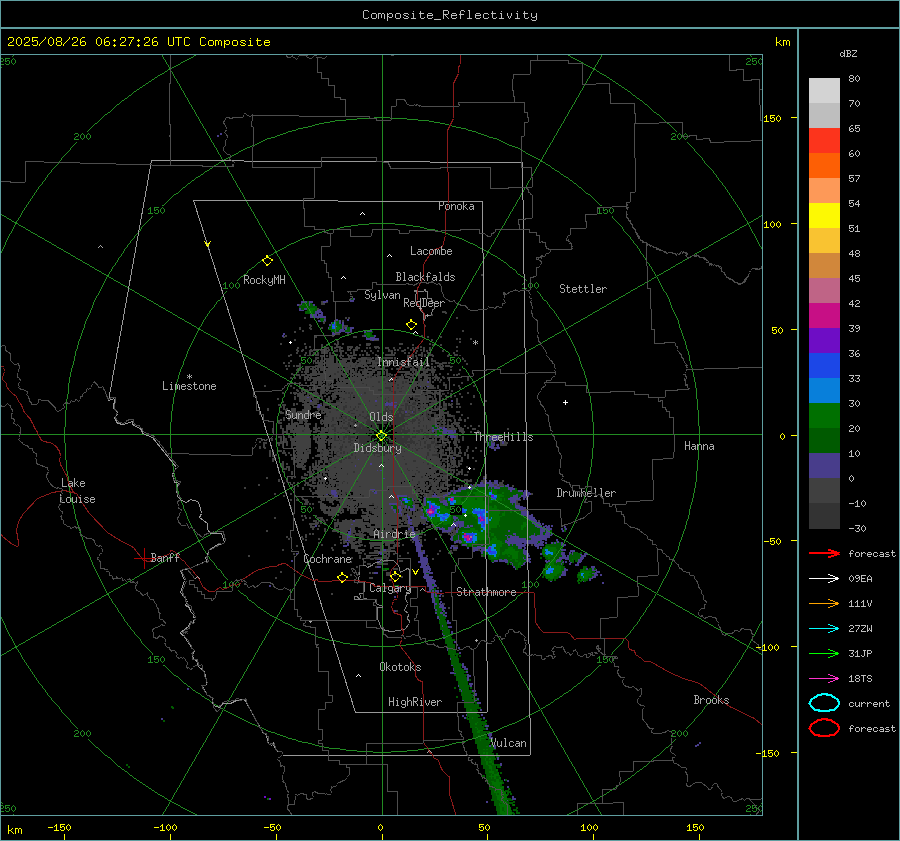Screen dimensions: 900x841
Task: Select the RockyMH label
Action: 264,280
